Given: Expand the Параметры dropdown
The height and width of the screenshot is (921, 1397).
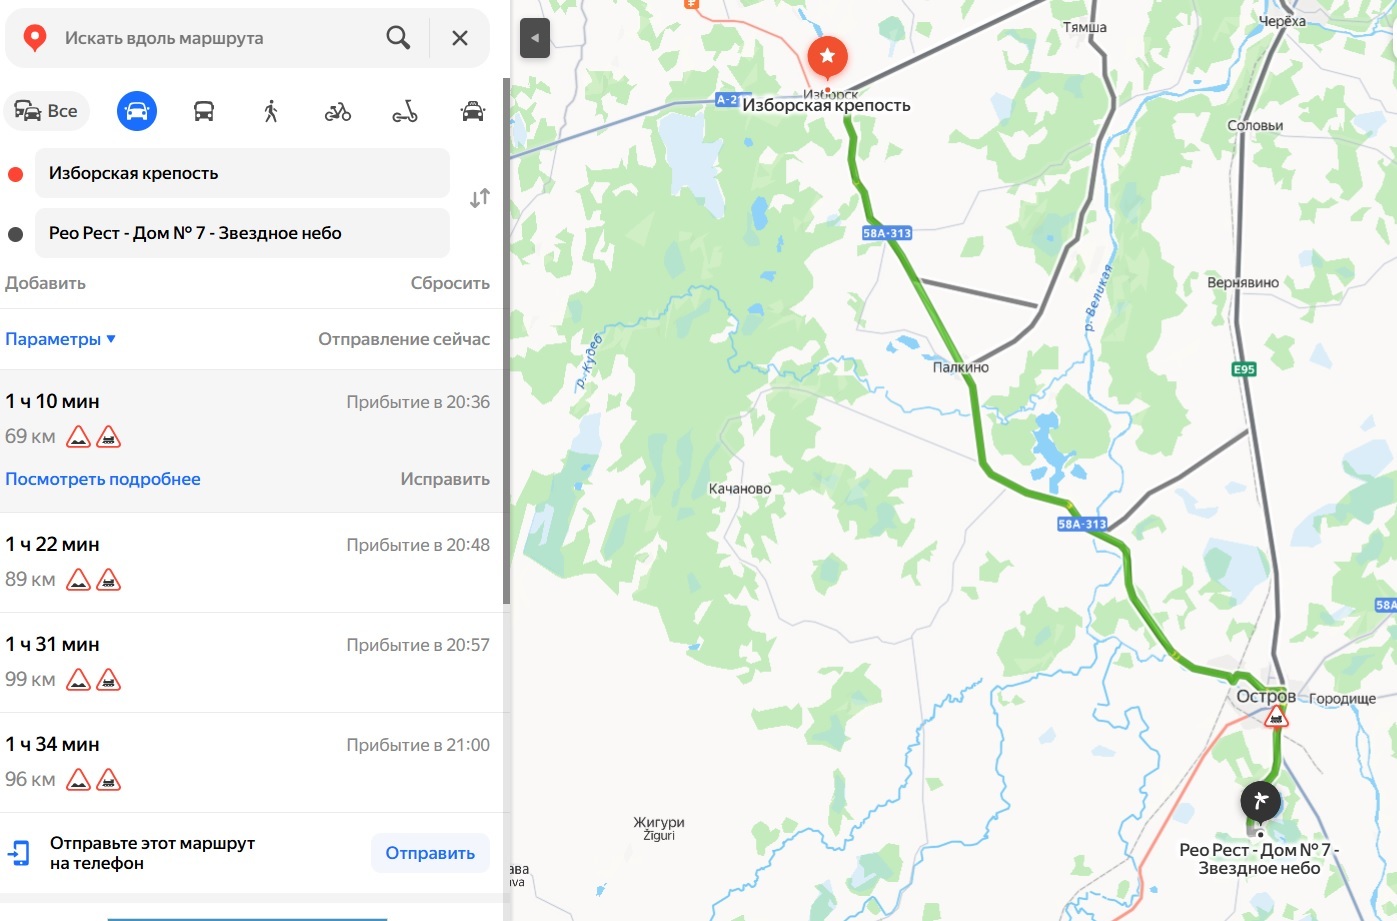Looking at the screenshot, I should 61,339.
